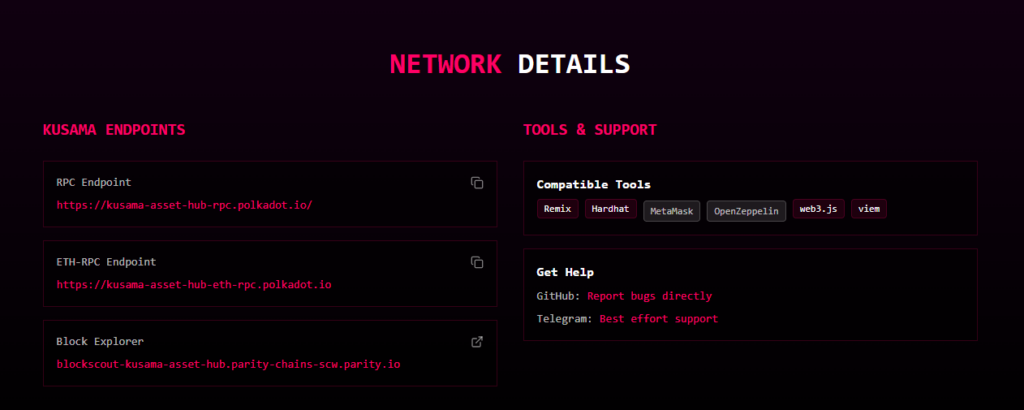
Task: Select the OpenZeppelin tool tag
Action: tap(746, 211)
